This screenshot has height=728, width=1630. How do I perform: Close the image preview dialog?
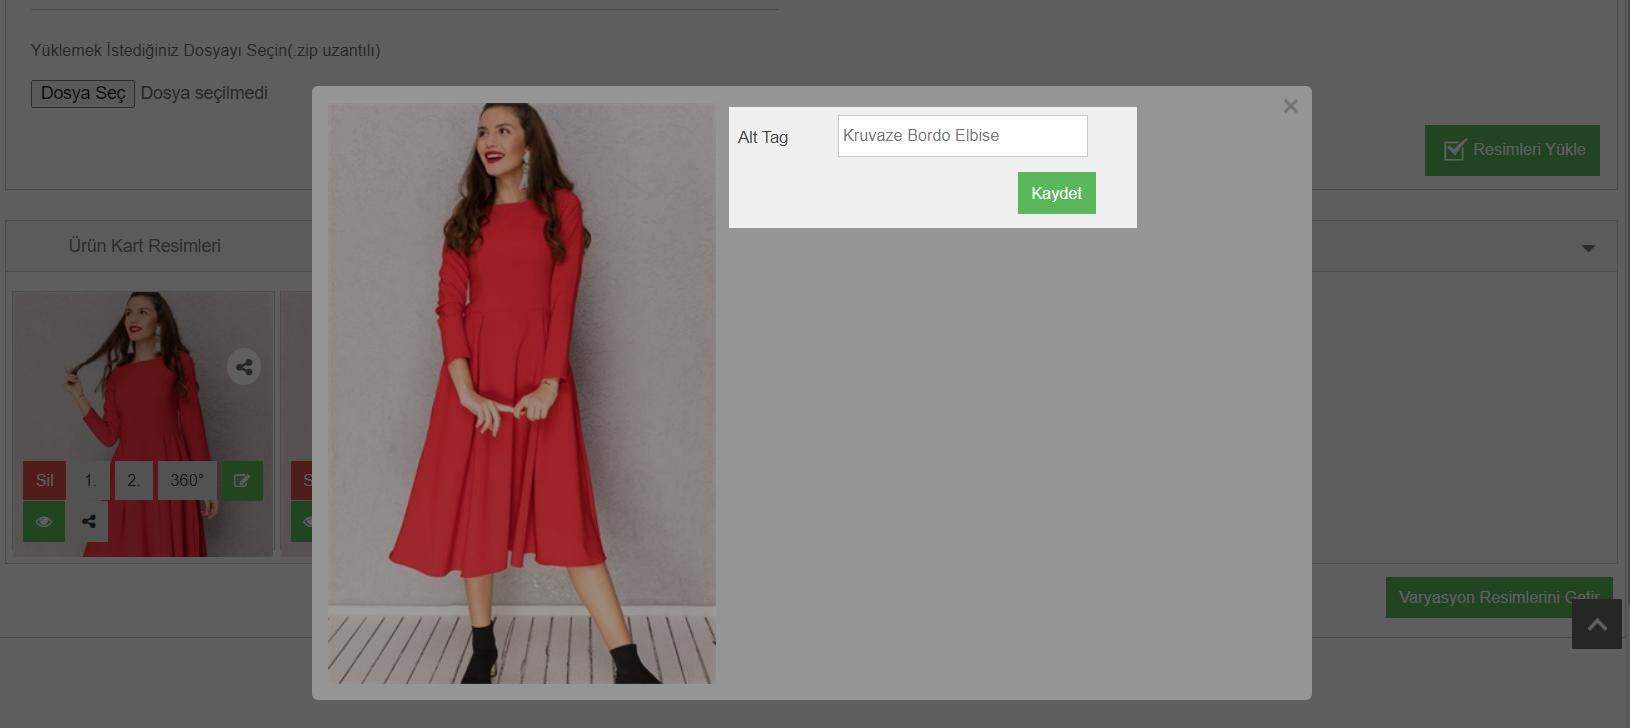click(1290, 106)
